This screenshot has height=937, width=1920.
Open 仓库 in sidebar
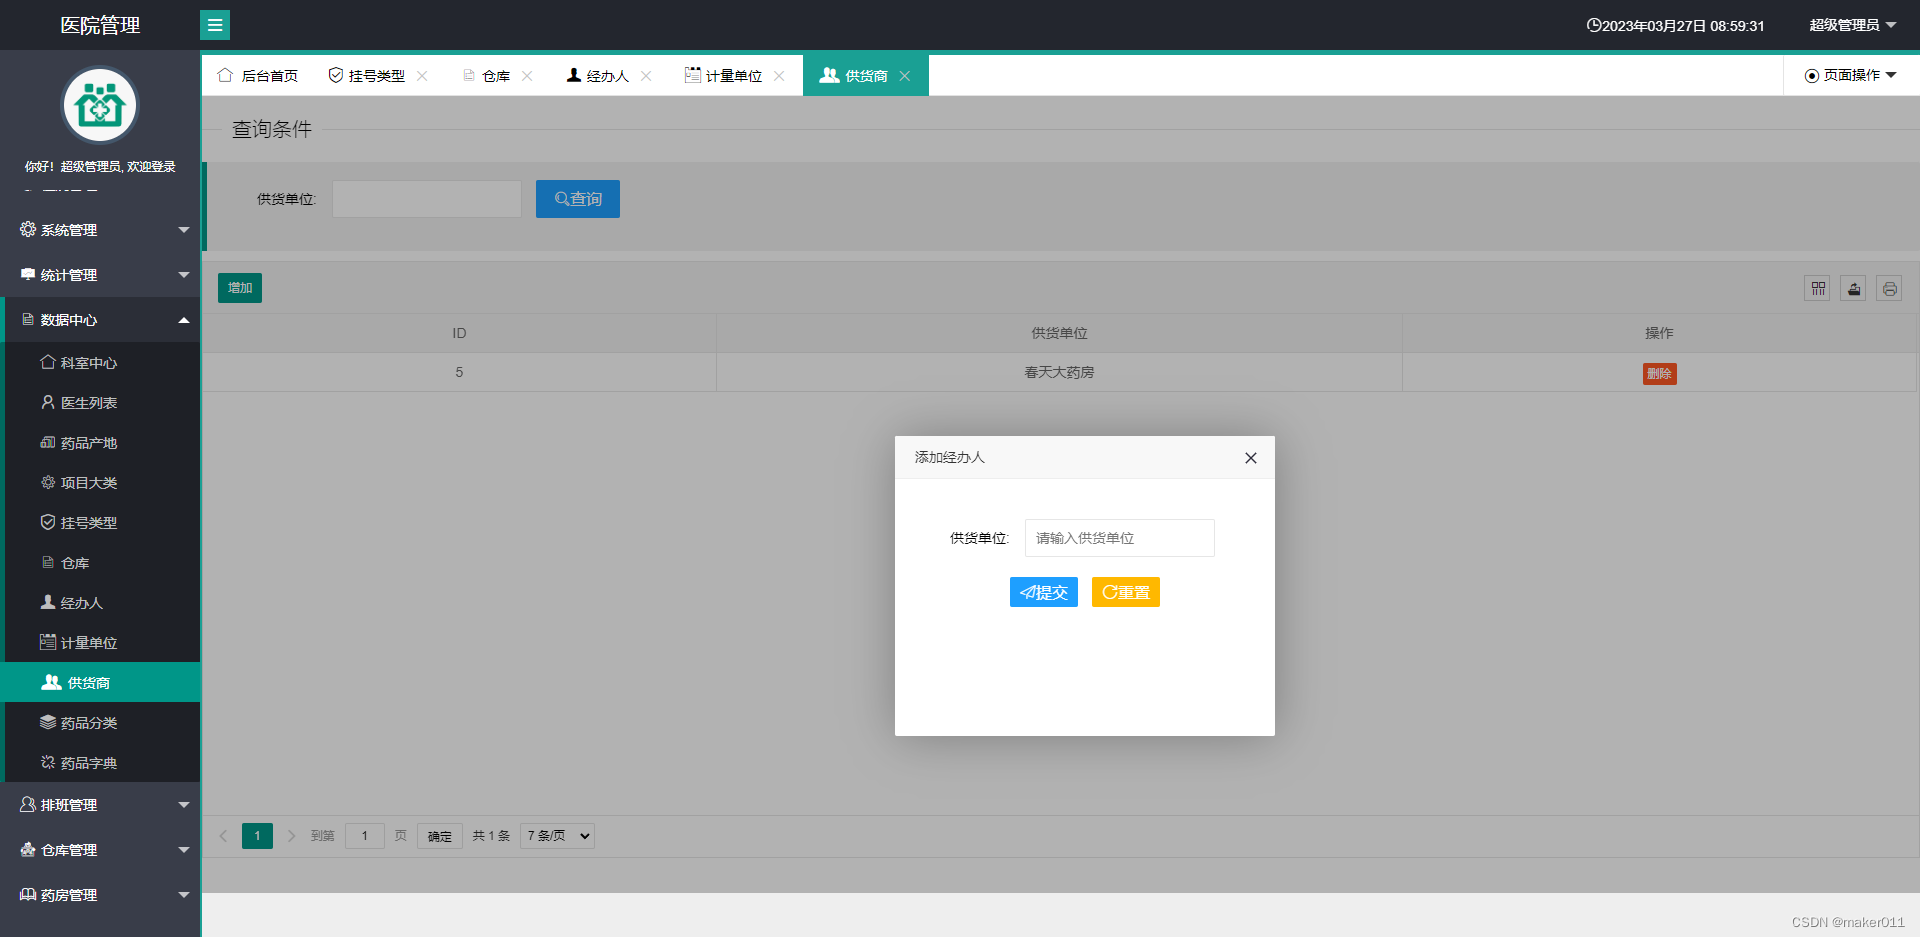[x=102, y=563]
